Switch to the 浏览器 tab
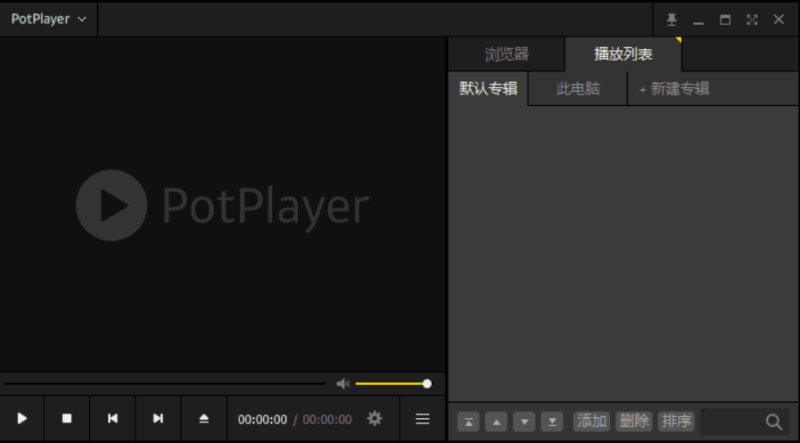Viewport: 800px width, 443px height. coord(506,54)
